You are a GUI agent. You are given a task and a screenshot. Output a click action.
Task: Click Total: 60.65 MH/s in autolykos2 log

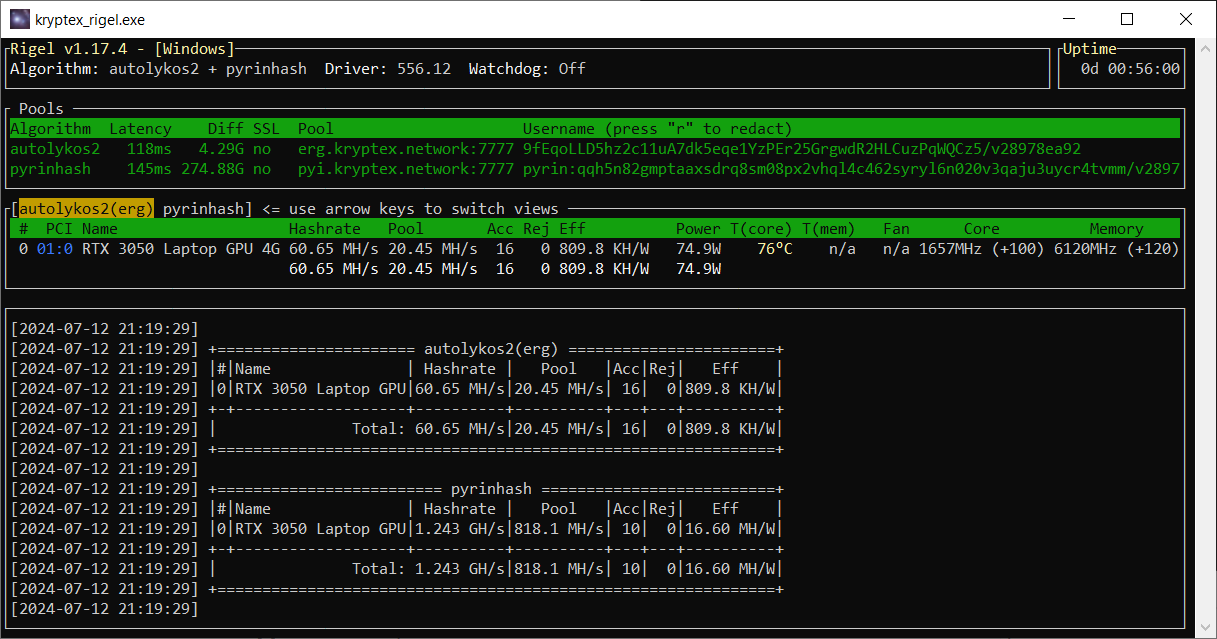(x=428, y=429)
